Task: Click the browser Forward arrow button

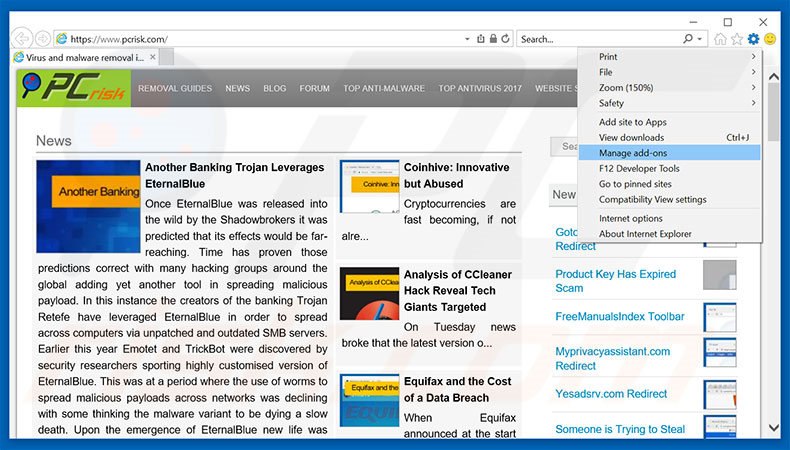Action: pyautogui.click(x=43, y=39)
